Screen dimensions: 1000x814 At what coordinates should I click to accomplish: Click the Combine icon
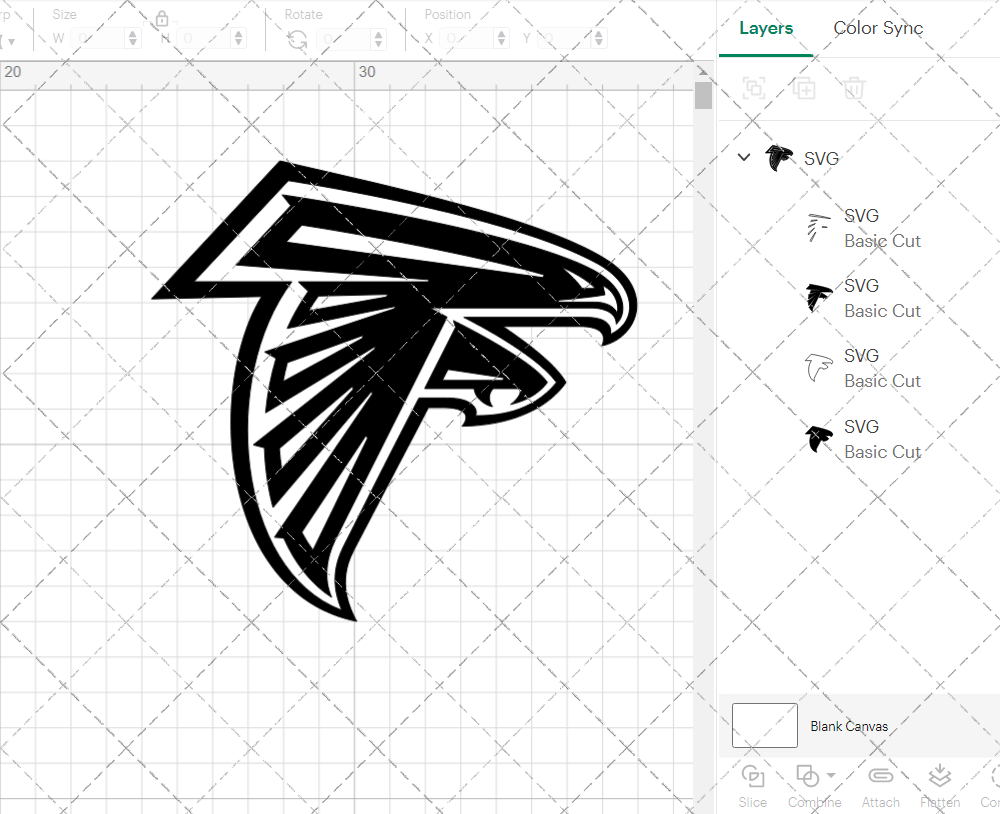pos(808,775)
